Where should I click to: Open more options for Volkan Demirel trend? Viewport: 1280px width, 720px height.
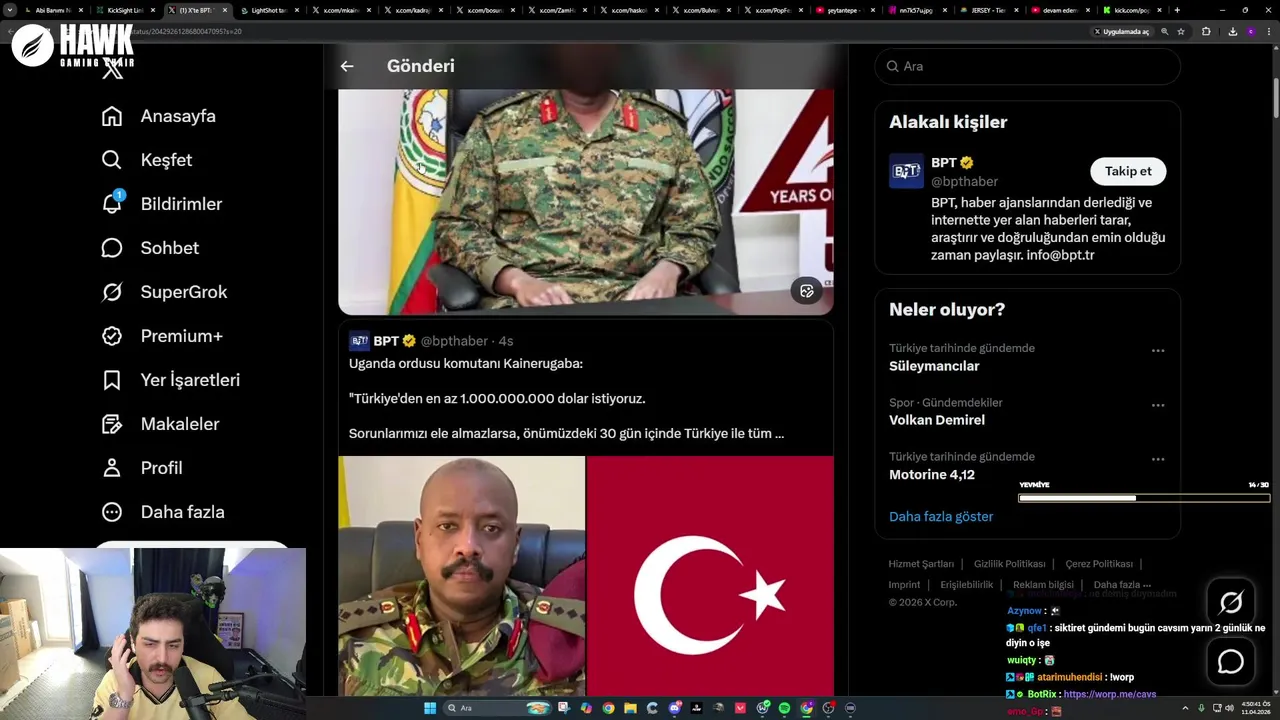(x=1158, y=405)
